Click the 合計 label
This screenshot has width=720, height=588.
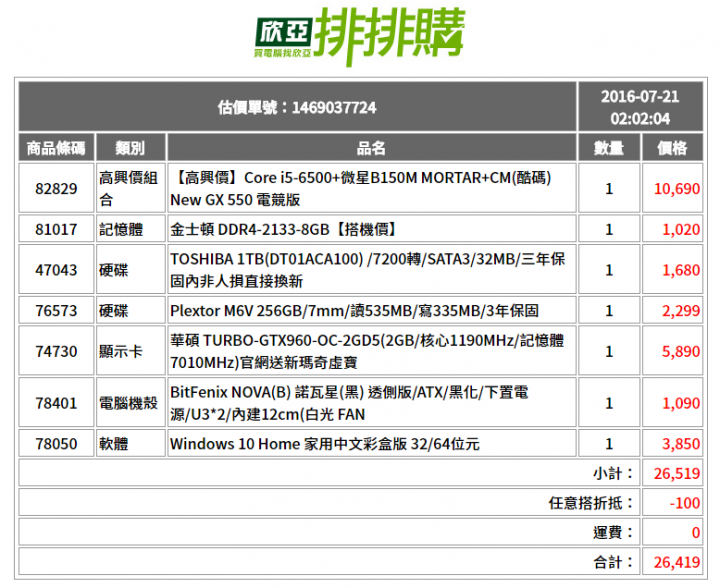tap(613, 562)
